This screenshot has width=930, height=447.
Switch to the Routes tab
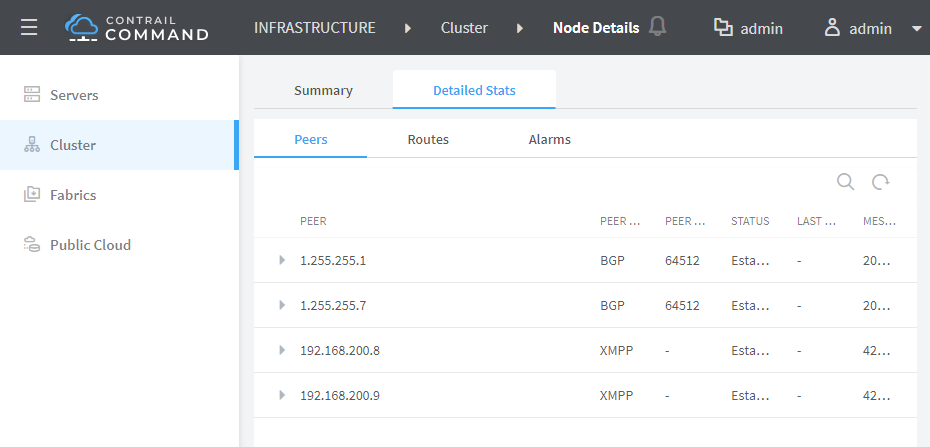pyautogui.click(x=428, y=139)
